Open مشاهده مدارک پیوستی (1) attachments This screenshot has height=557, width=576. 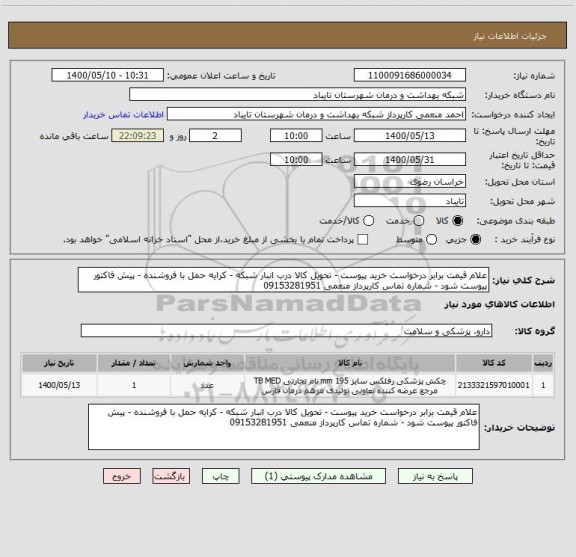pyautogui.click(x=318, y=476)
